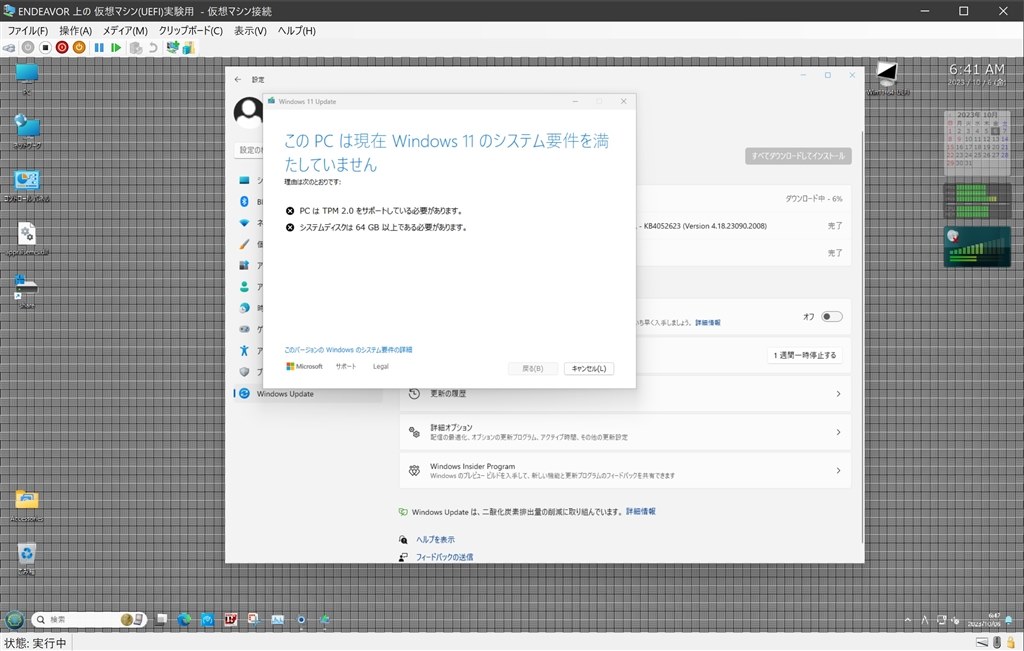Image resolution: width=1024 pixels, height=651 pixels.
Task: Click the gaming controller sidebar icon
Action: coord(244,329)
